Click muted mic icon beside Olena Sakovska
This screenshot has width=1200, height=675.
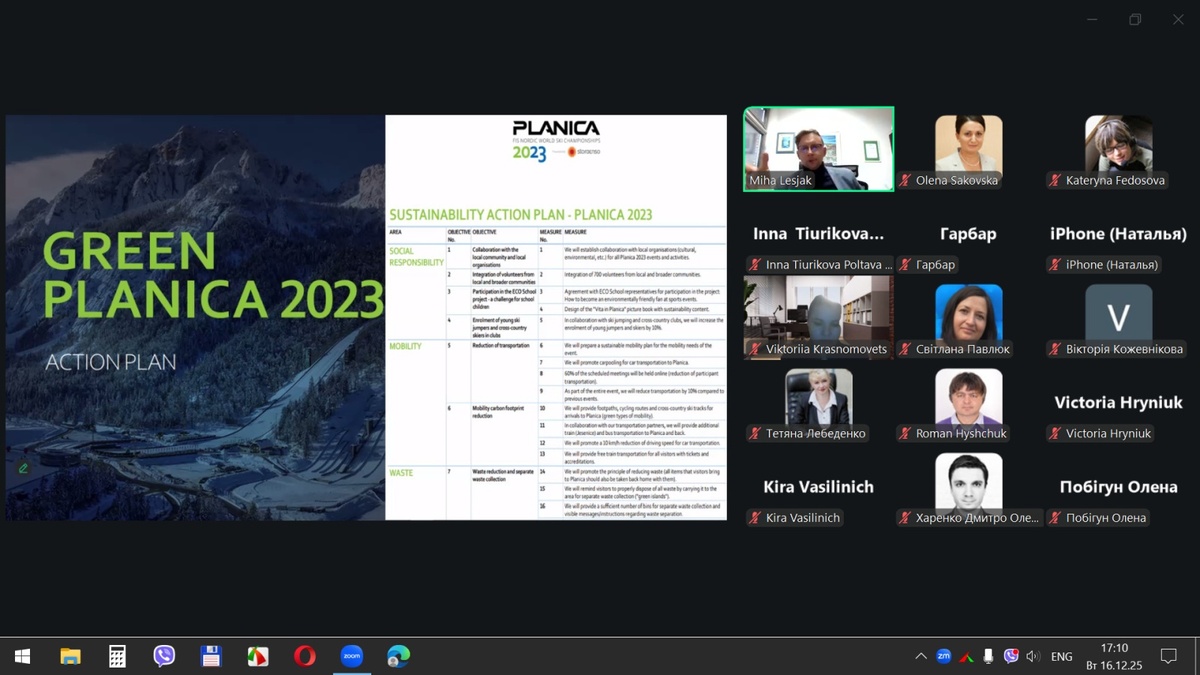[905, 181]
